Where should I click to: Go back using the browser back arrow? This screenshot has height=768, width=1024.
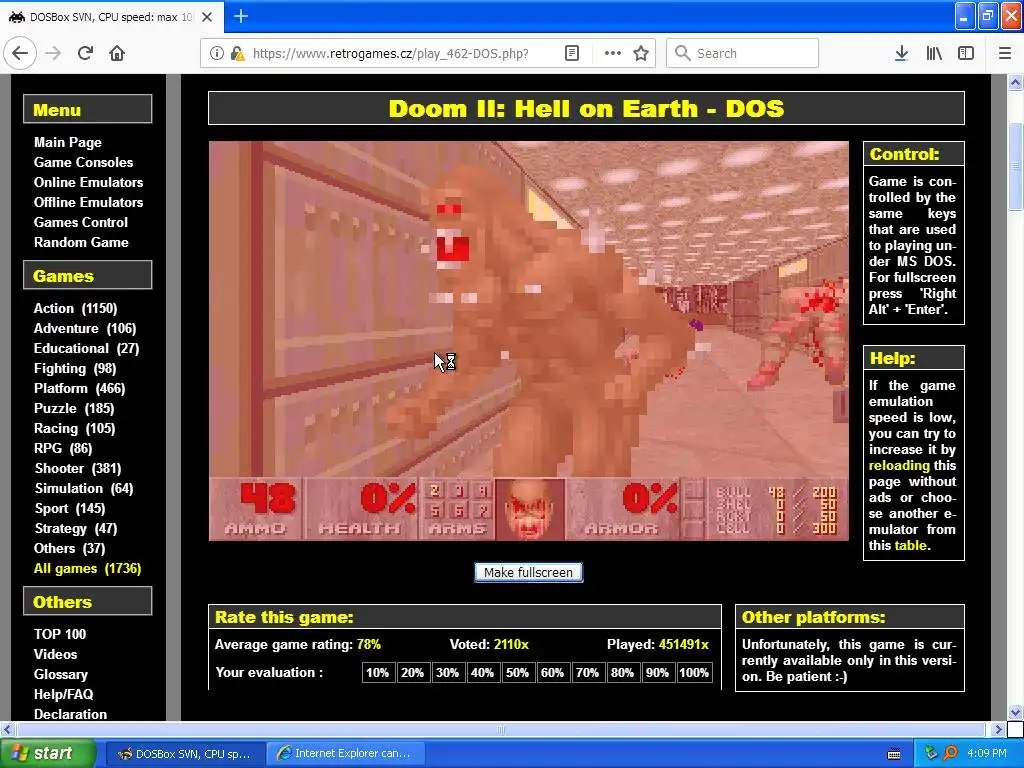(20, 53)
